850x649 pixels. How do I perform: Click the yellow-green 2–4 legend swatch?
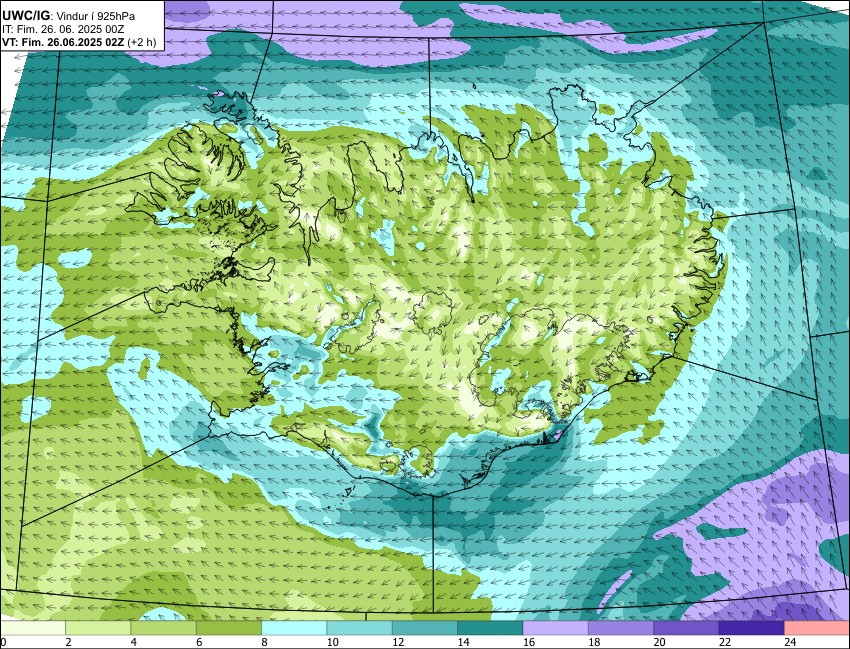pos(98,628)
